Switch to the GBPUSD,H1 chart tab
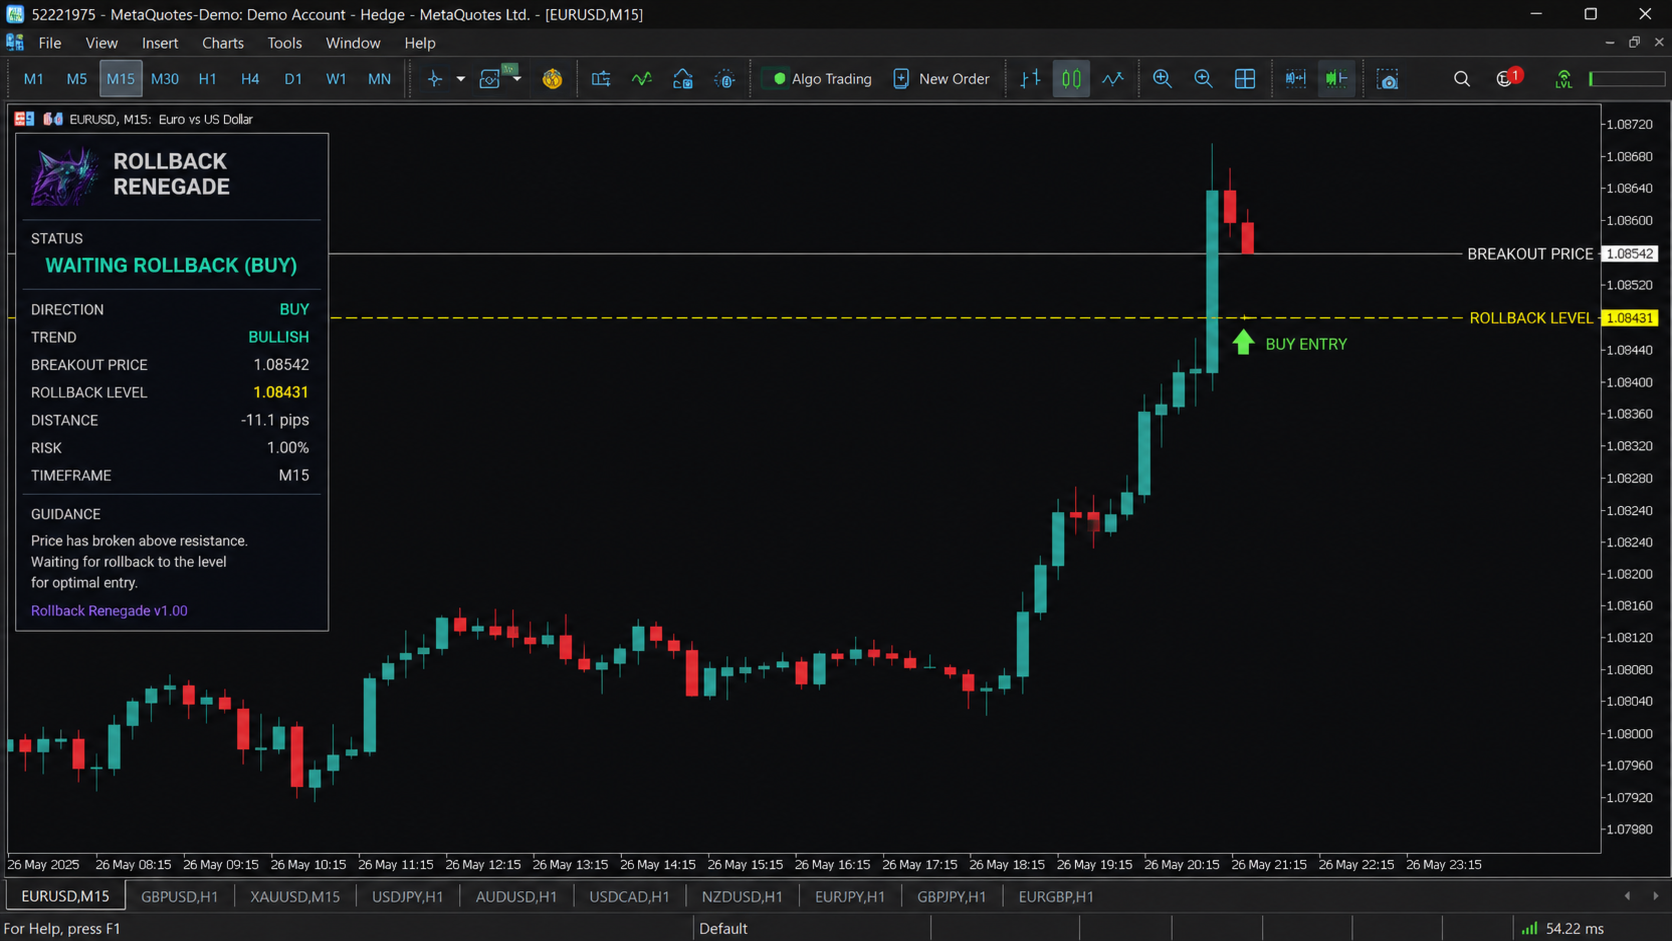The height and width of the screenshot is (941, 1672). [x=179, y=896]
